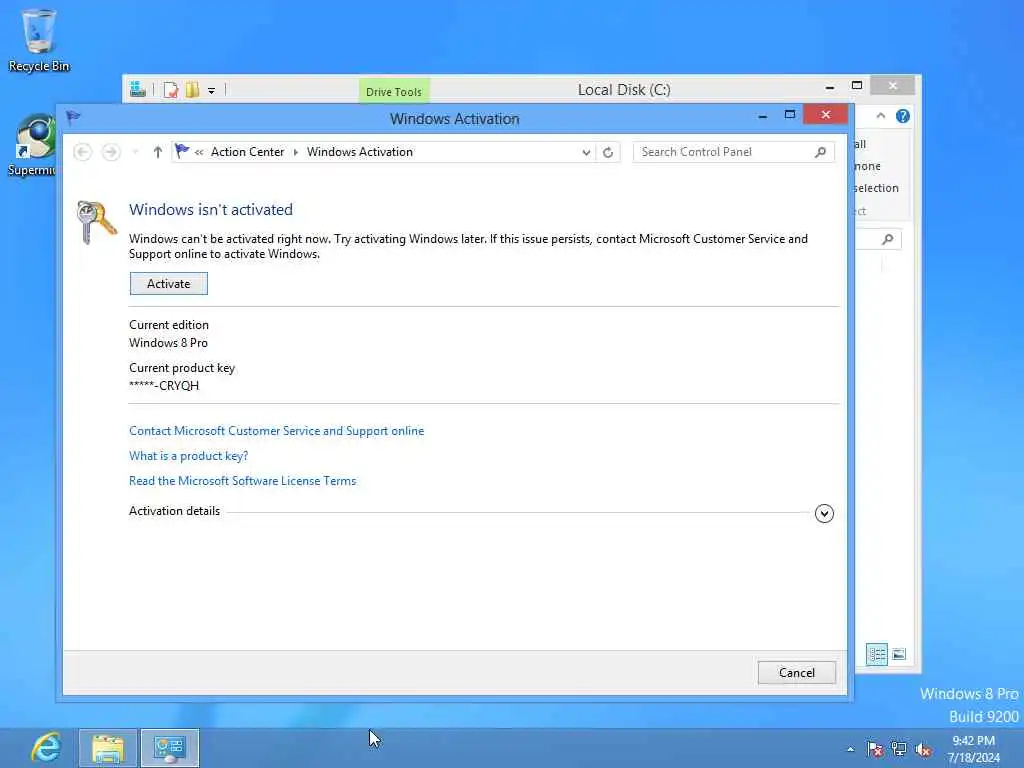This screenshot has height=768, width=1024.
Task: Launch Internet Explorer from the taskbar
Action: pos(46,748)
